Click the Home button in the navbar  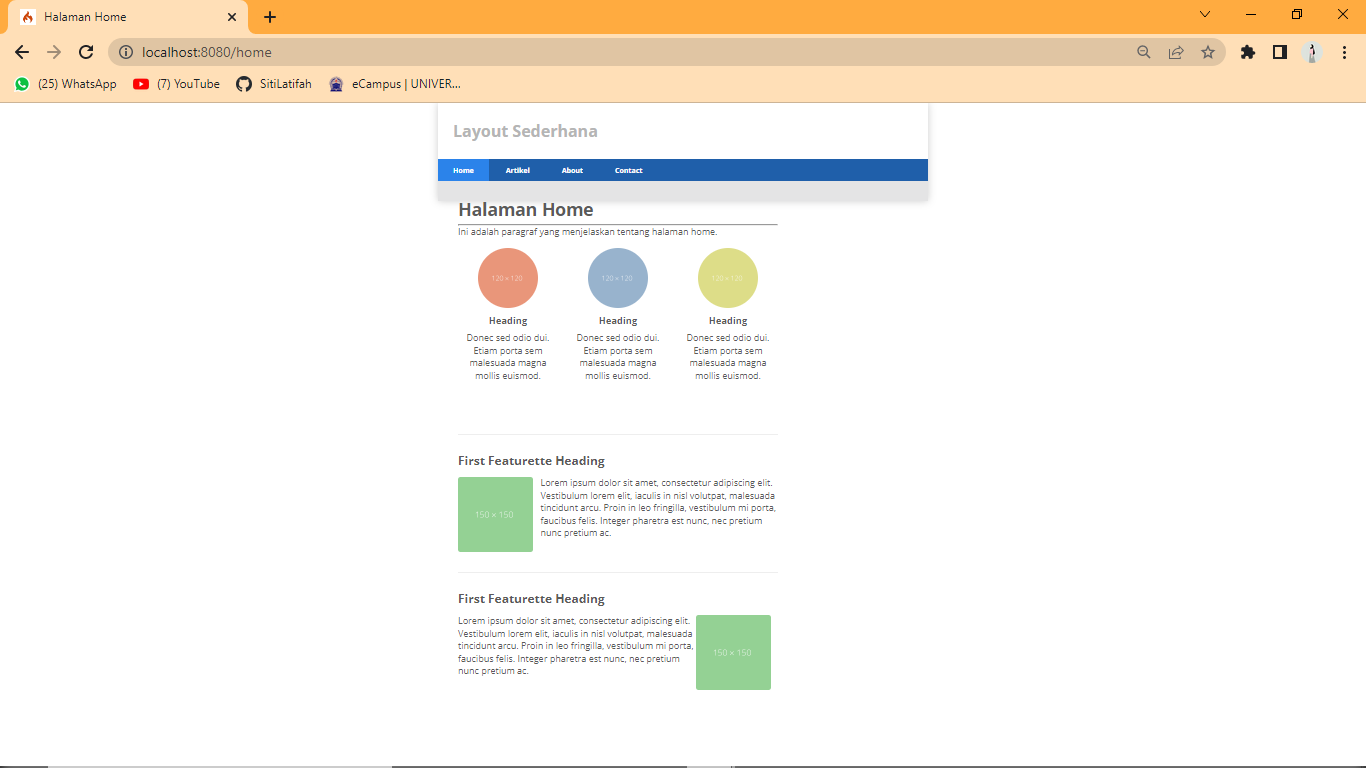click(462, 170)
